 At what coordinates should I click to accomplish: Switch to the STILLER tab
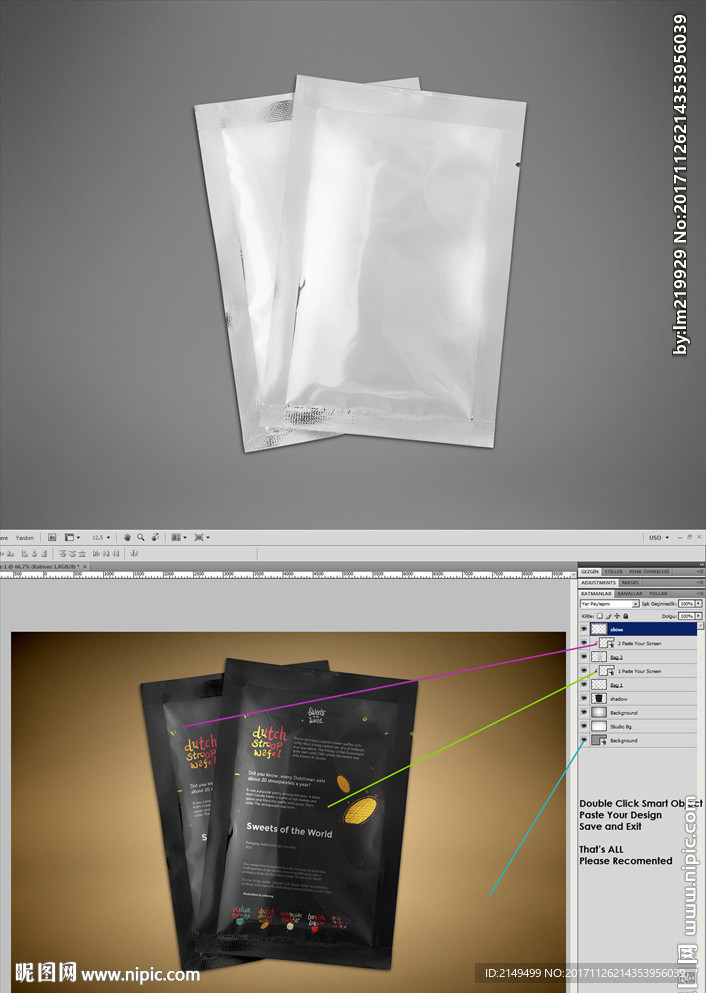(x=613, y=571)
